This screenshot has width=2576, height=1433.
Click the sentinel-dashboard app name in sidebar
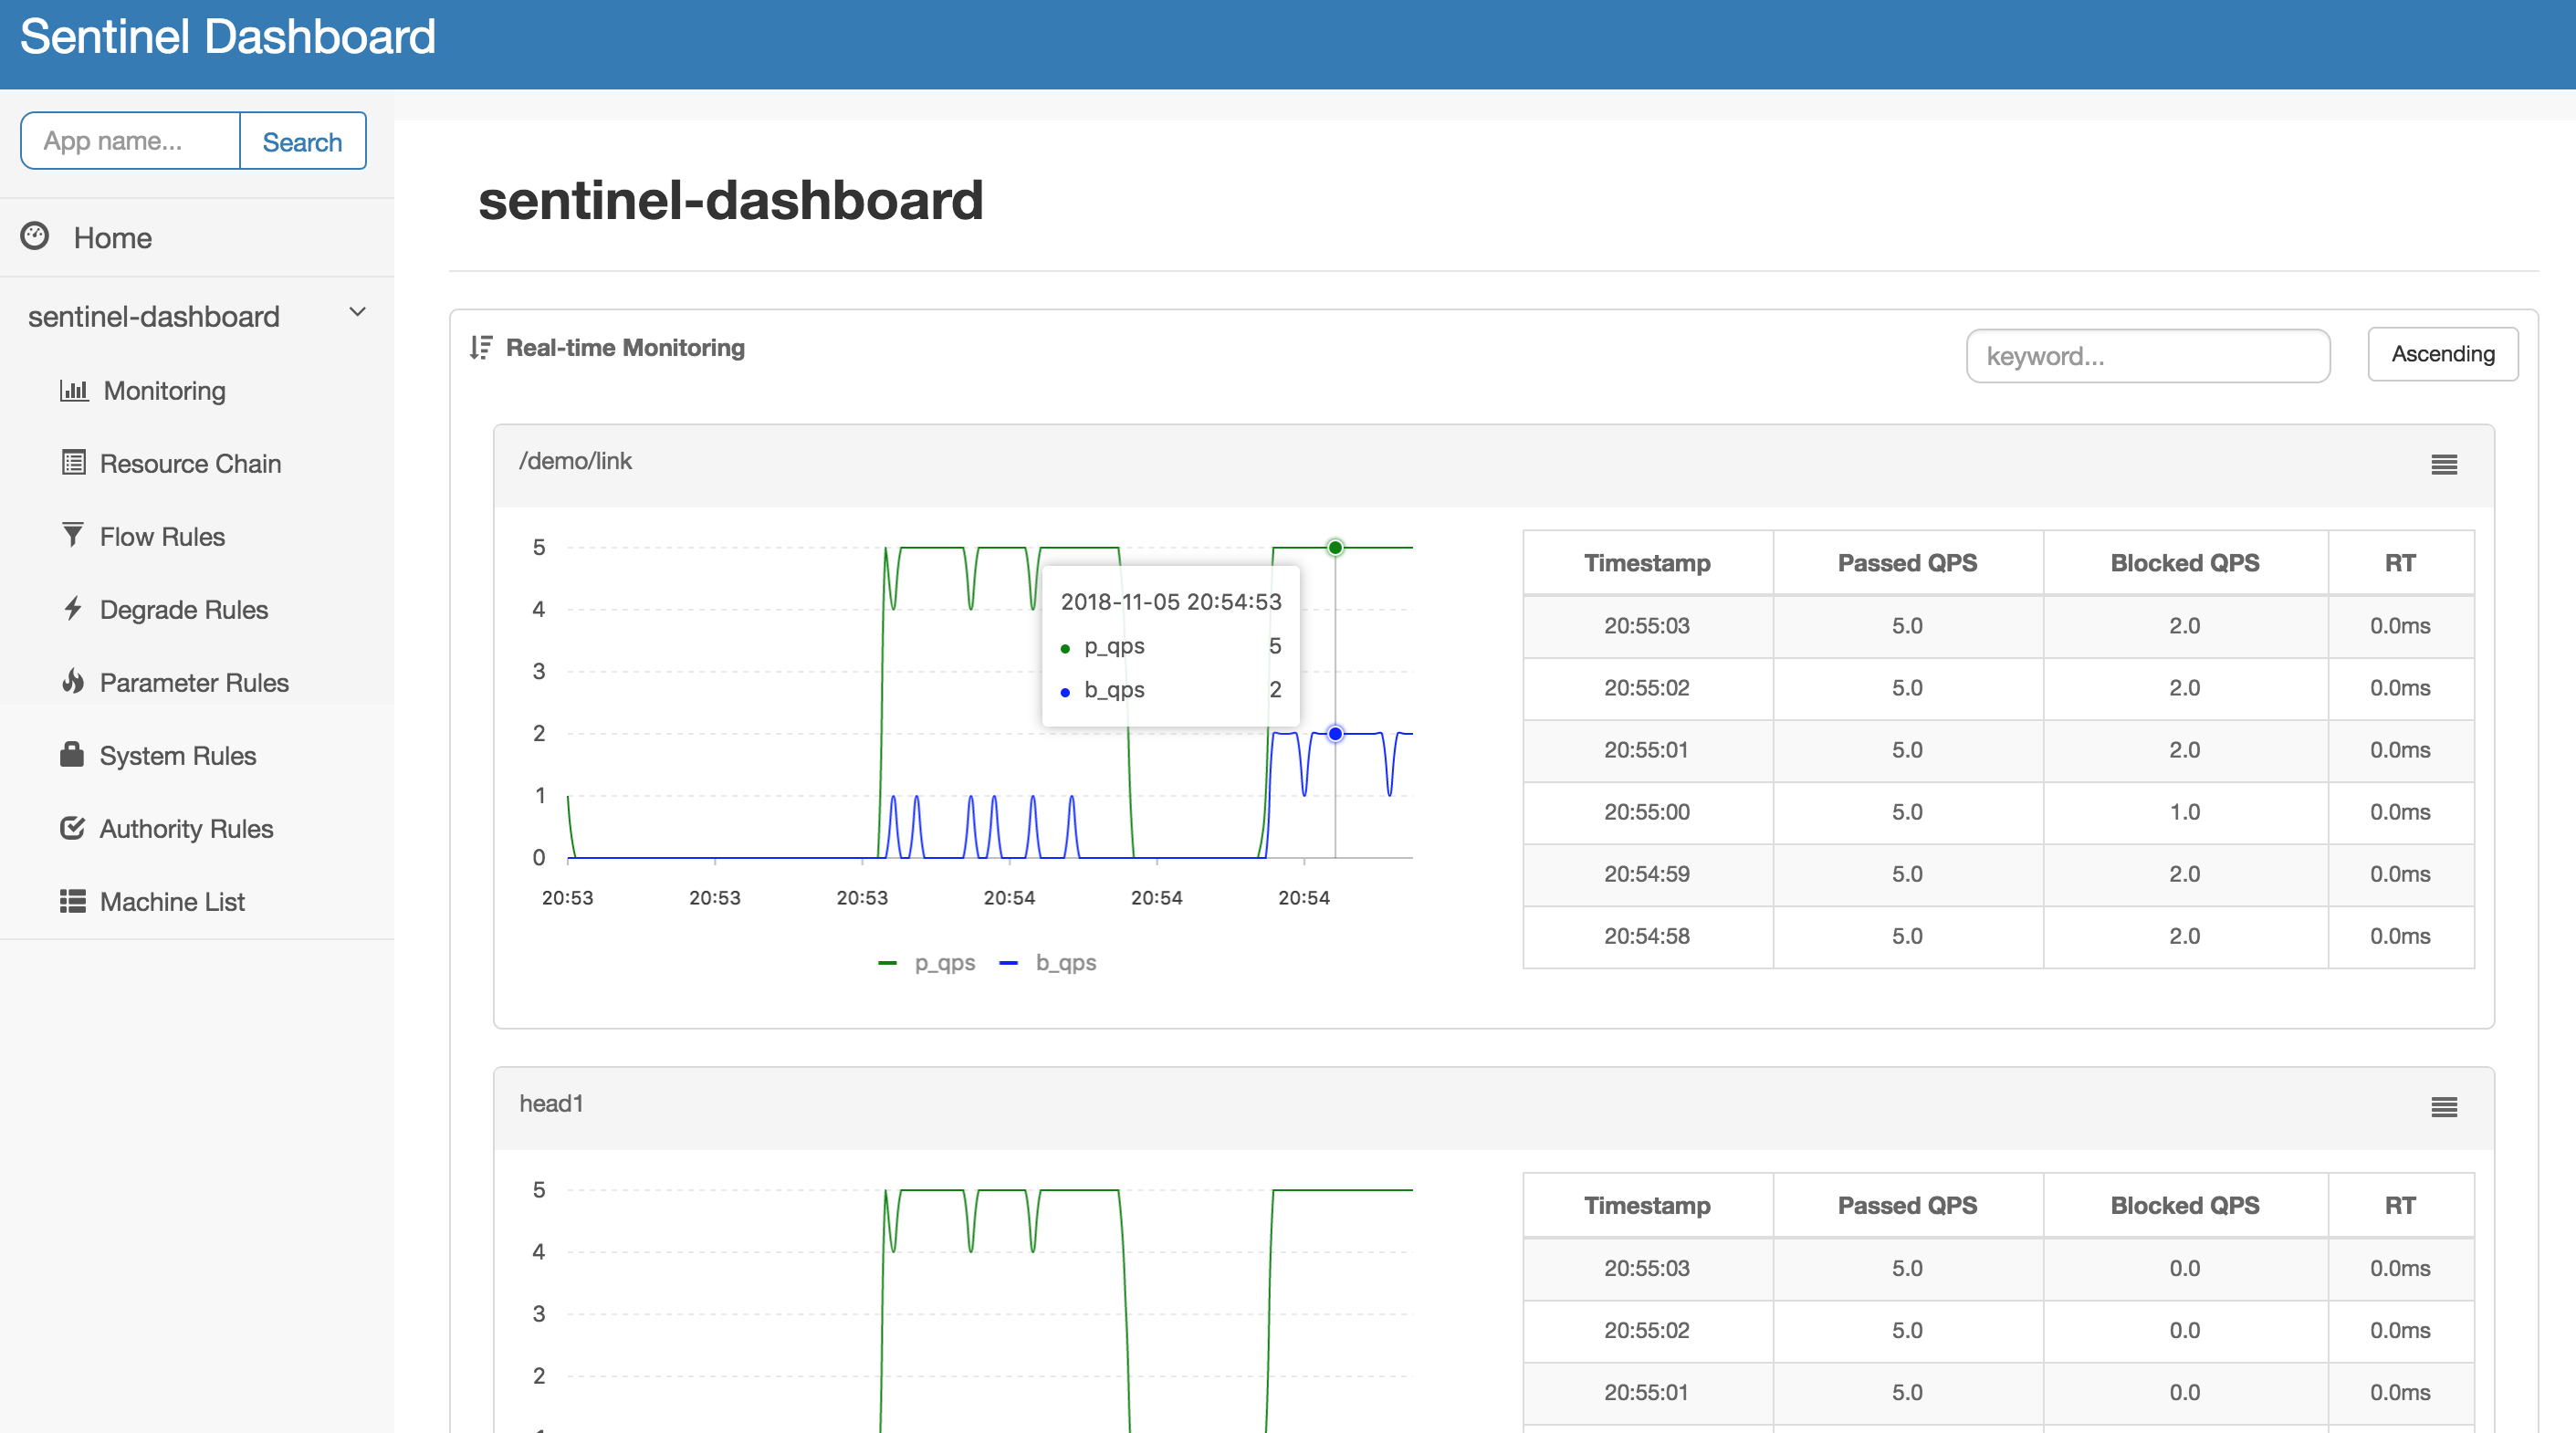154,316
